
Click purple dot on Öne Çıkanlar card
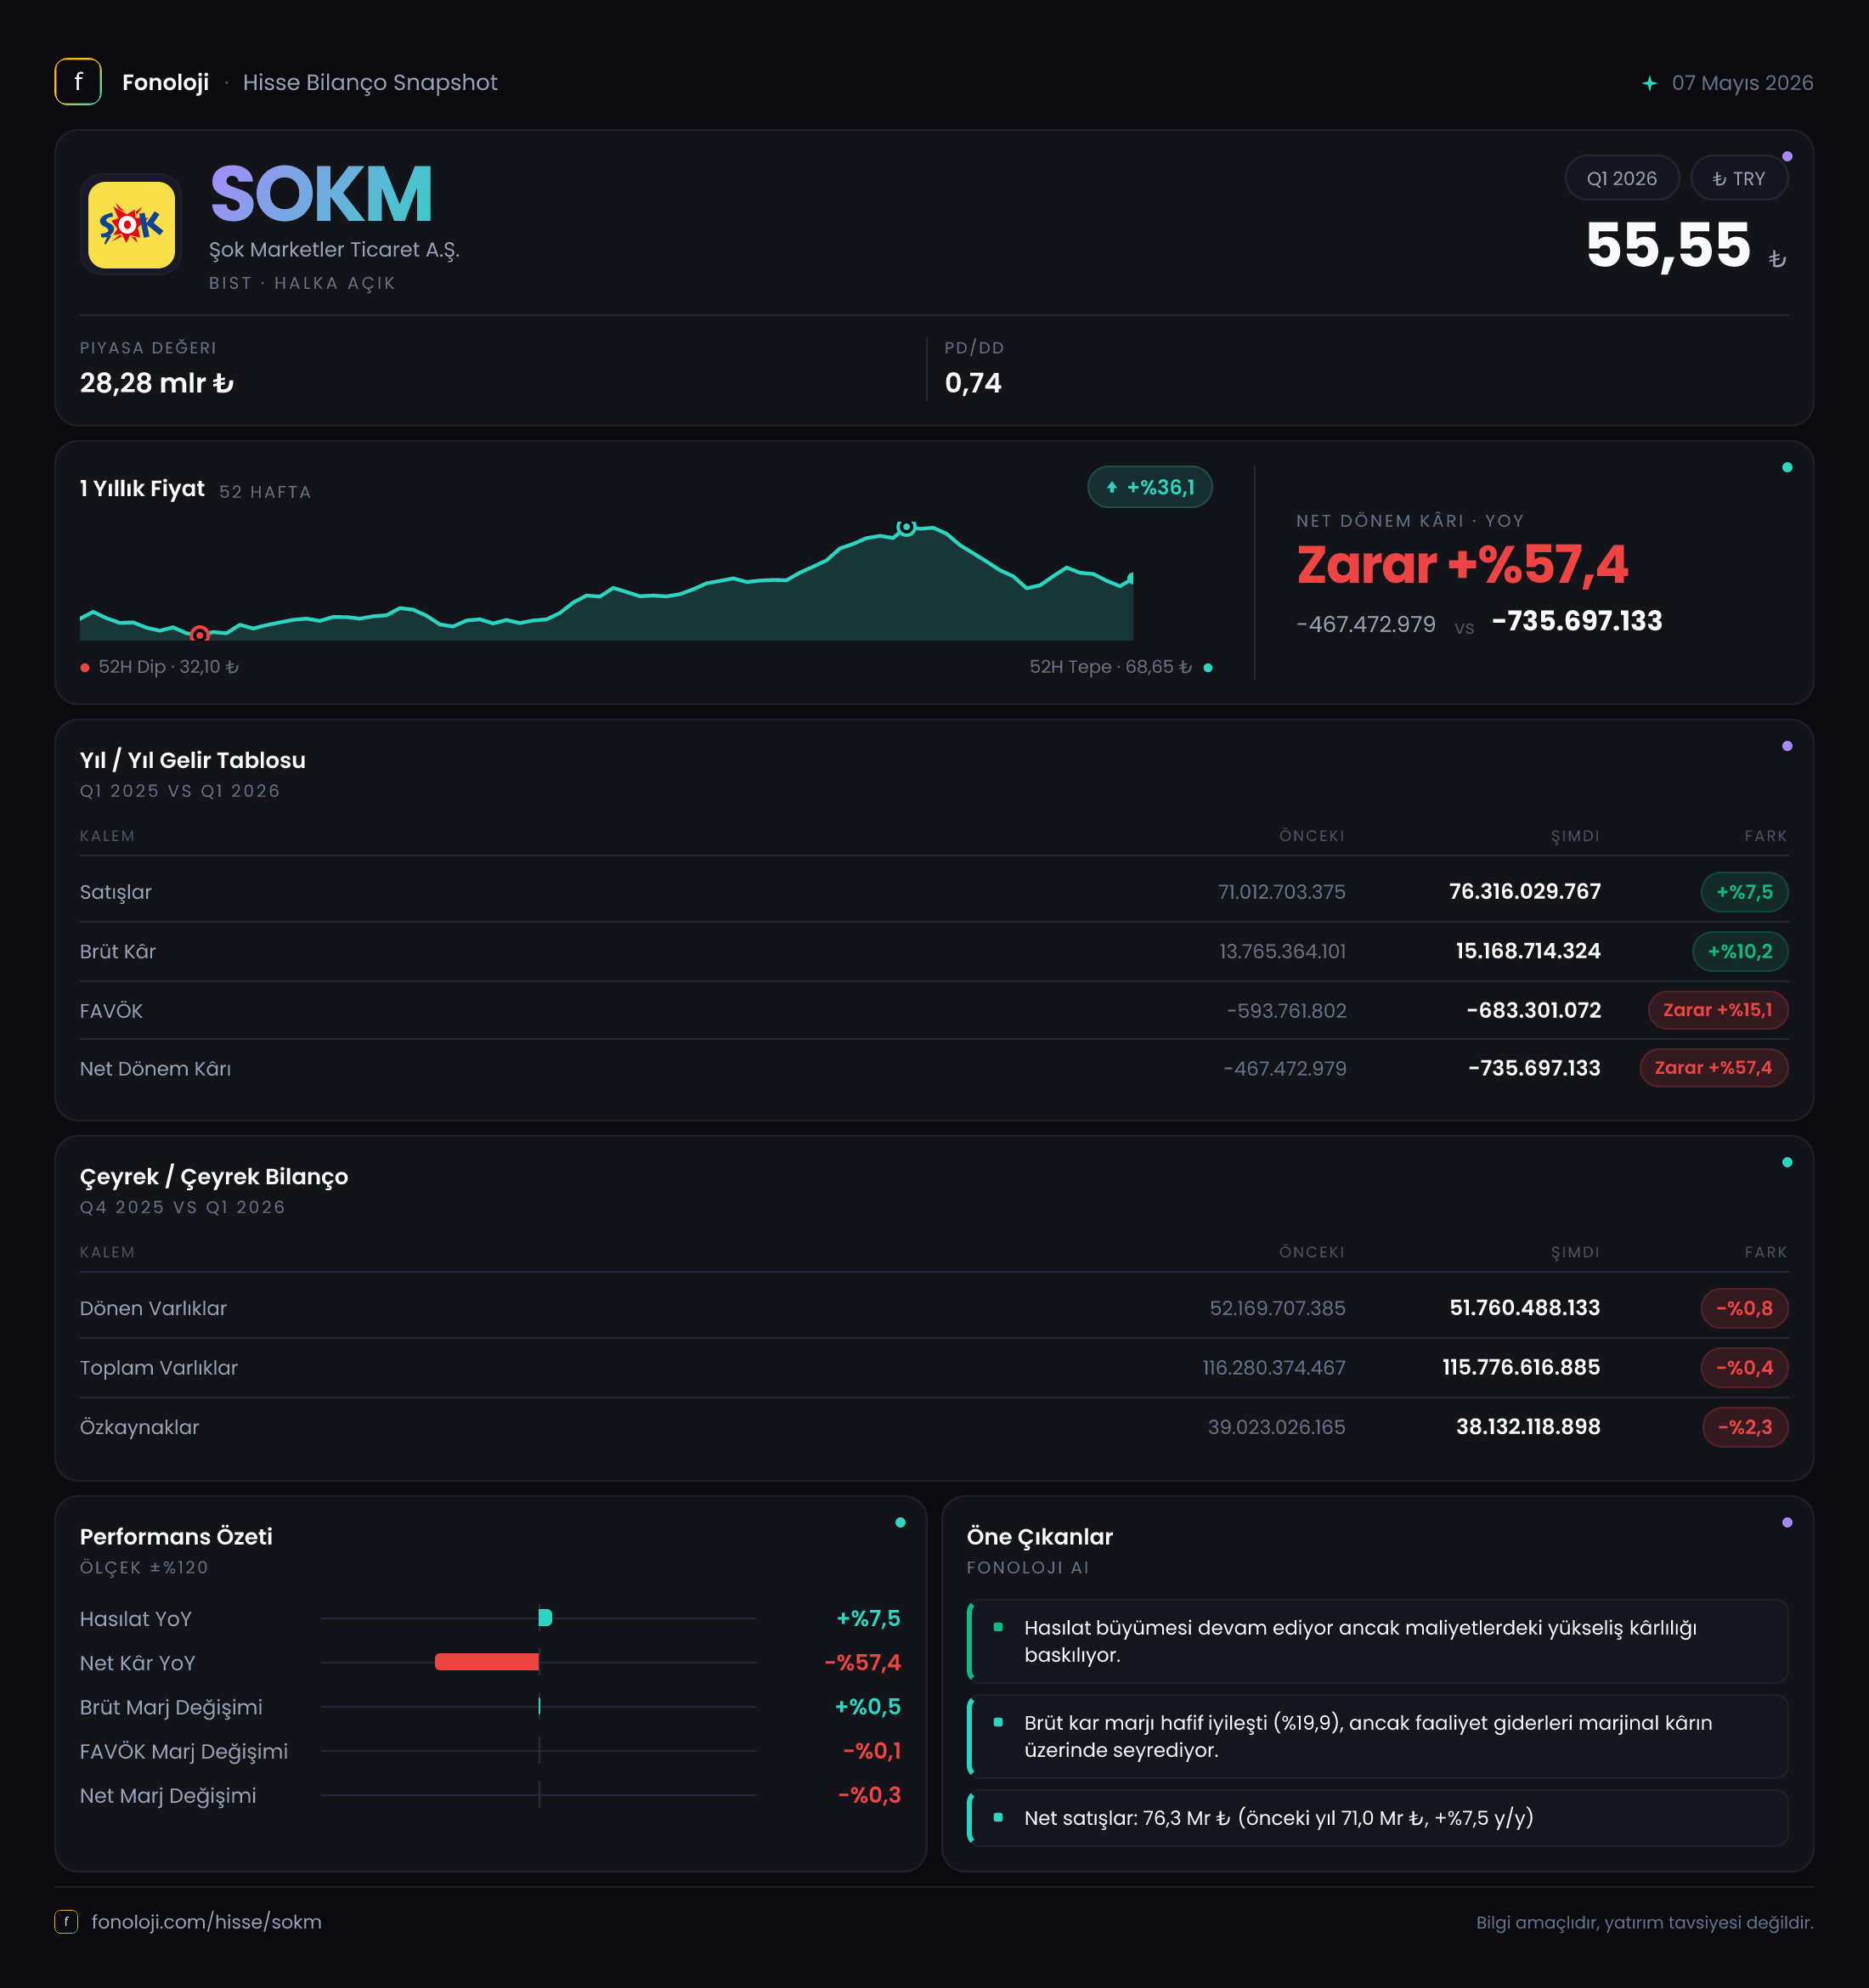point(1786,1522)
